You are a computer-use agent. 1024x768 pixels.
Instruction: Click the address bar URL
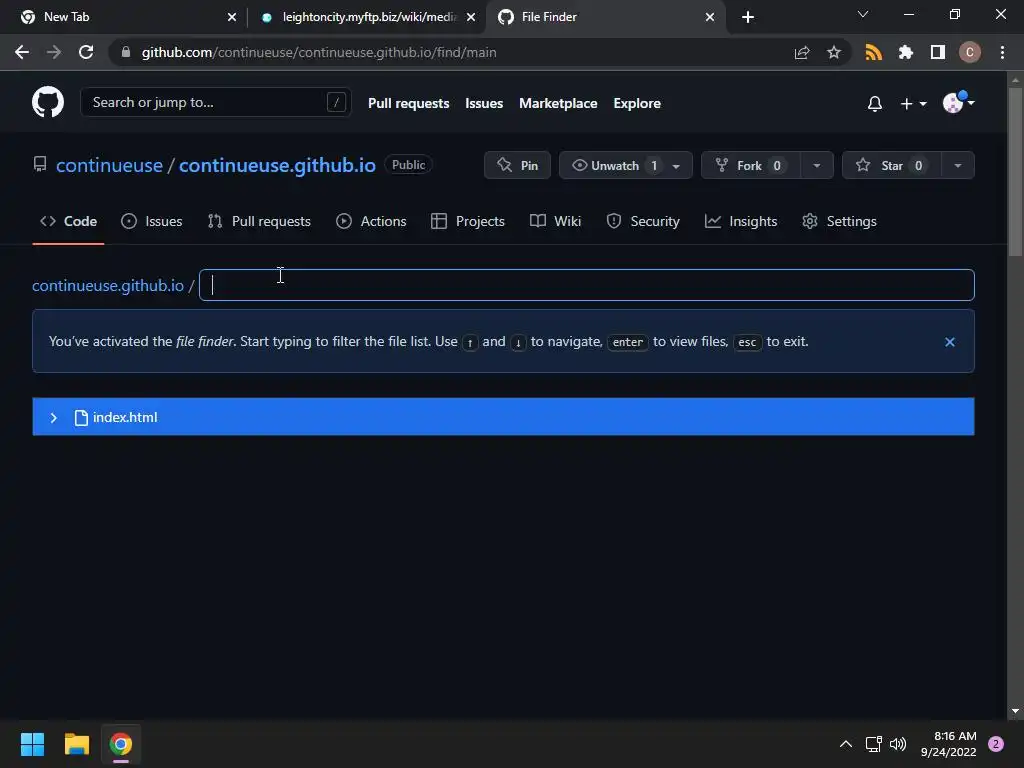coord(319,52)
